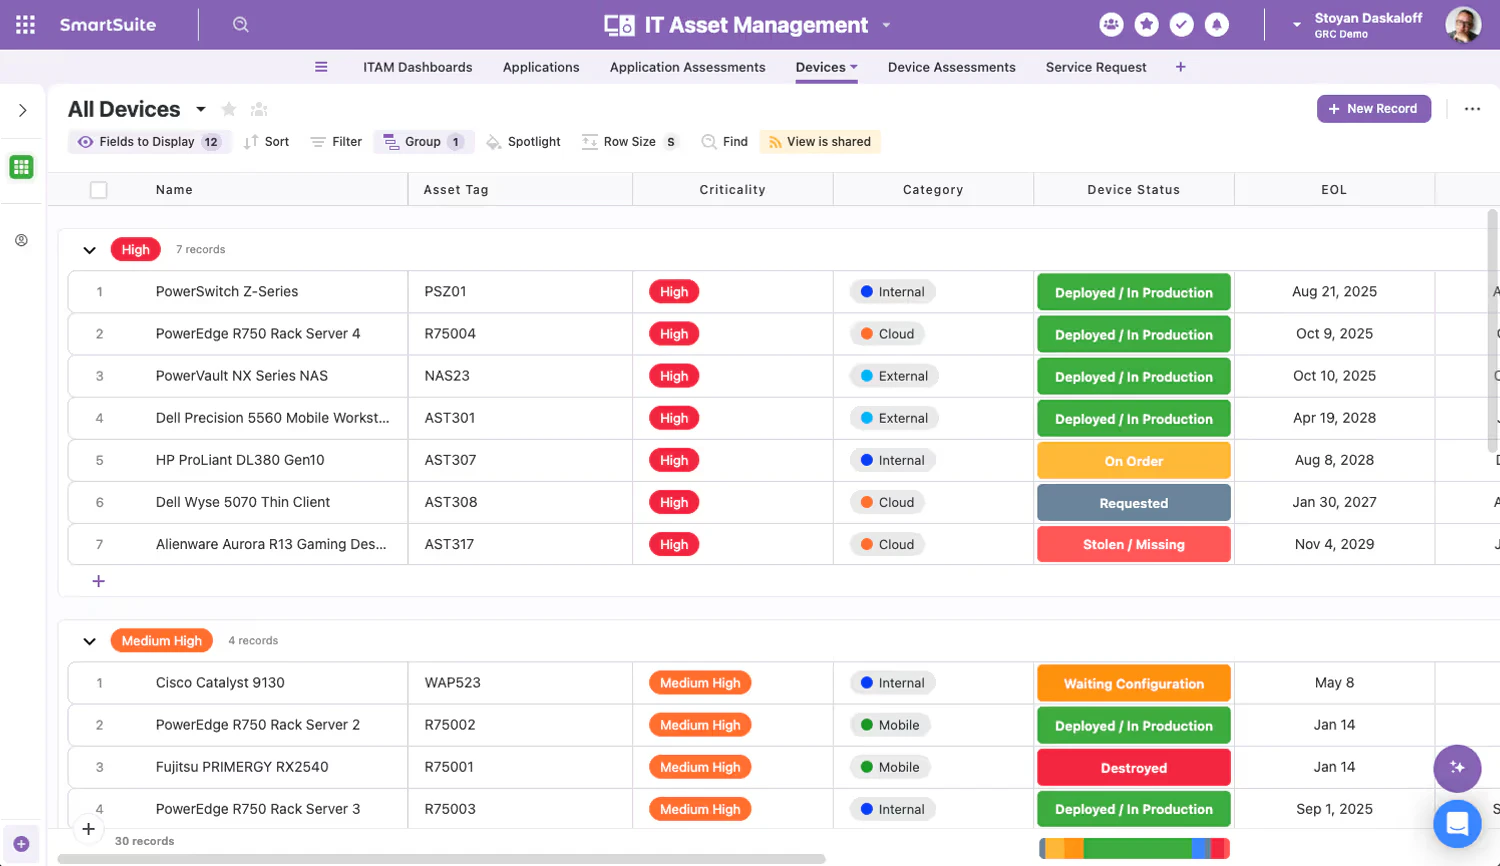This screenshot has width=1500, height=866.
Task: Click the New Record button
Action: point(1374,109)
